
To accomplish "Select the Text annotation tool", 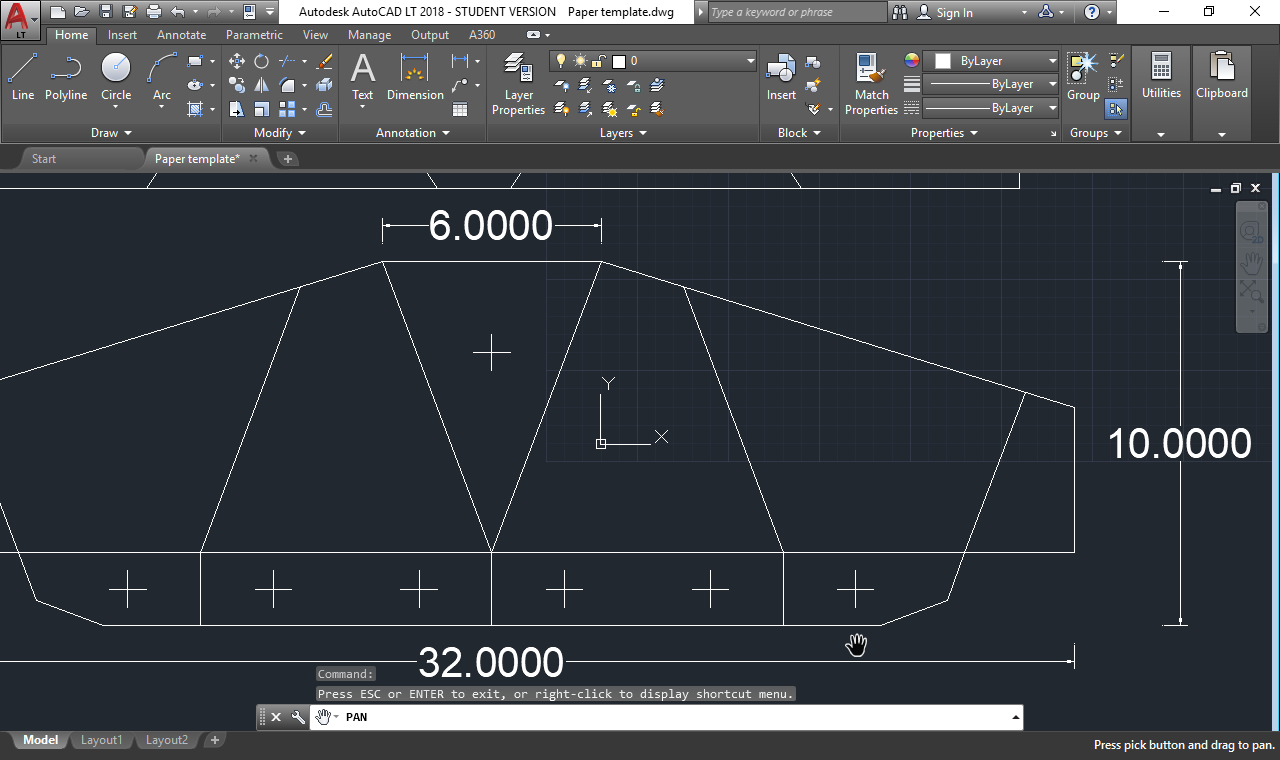I will 362,78.
